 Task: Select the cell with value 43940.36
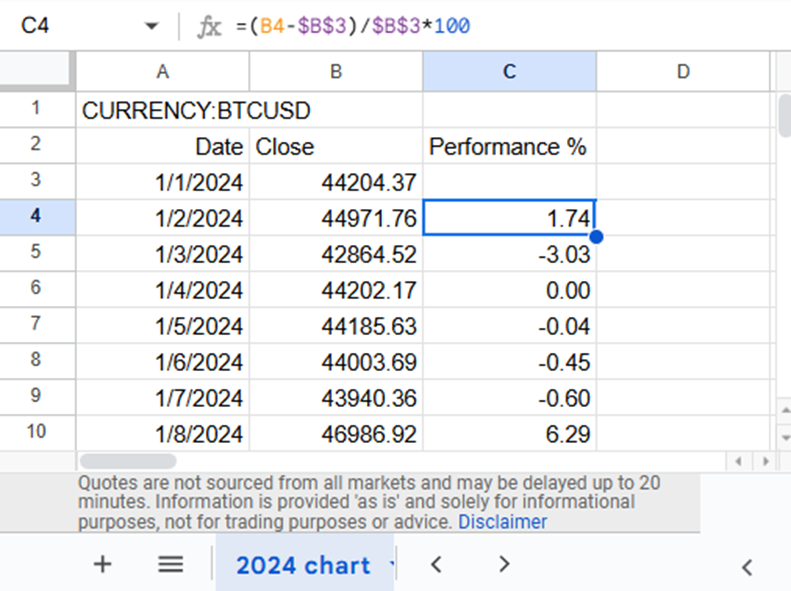click(x=336, y=398)
